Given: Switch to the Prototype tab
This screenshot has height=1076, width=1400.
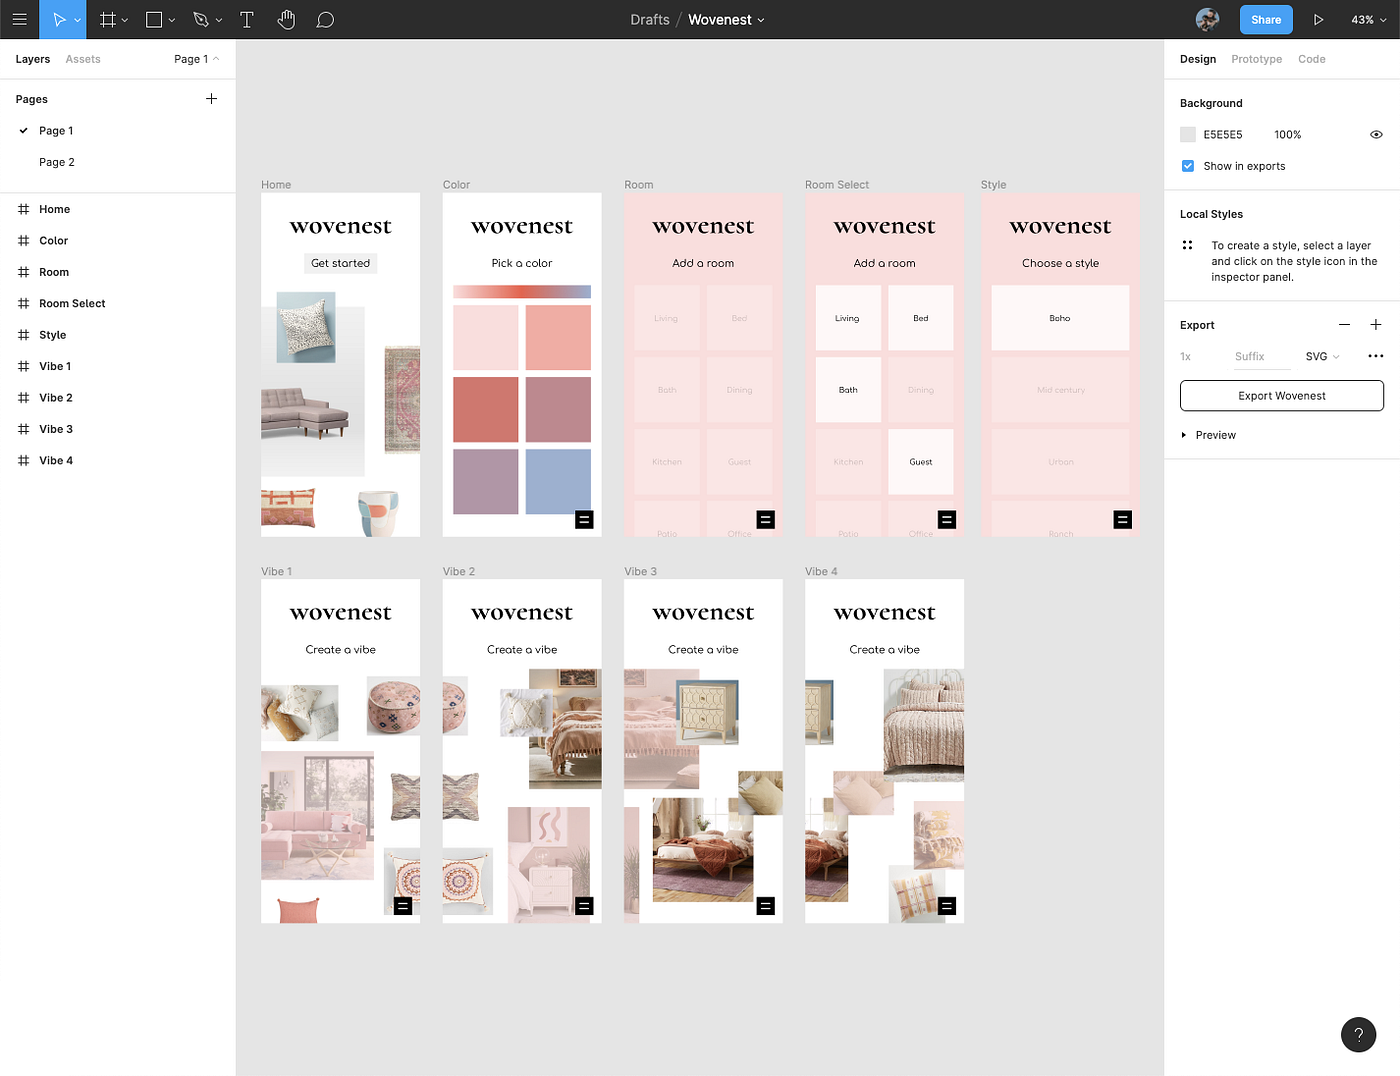Looking at the screenshot, I should click(x=1257, y=59).
